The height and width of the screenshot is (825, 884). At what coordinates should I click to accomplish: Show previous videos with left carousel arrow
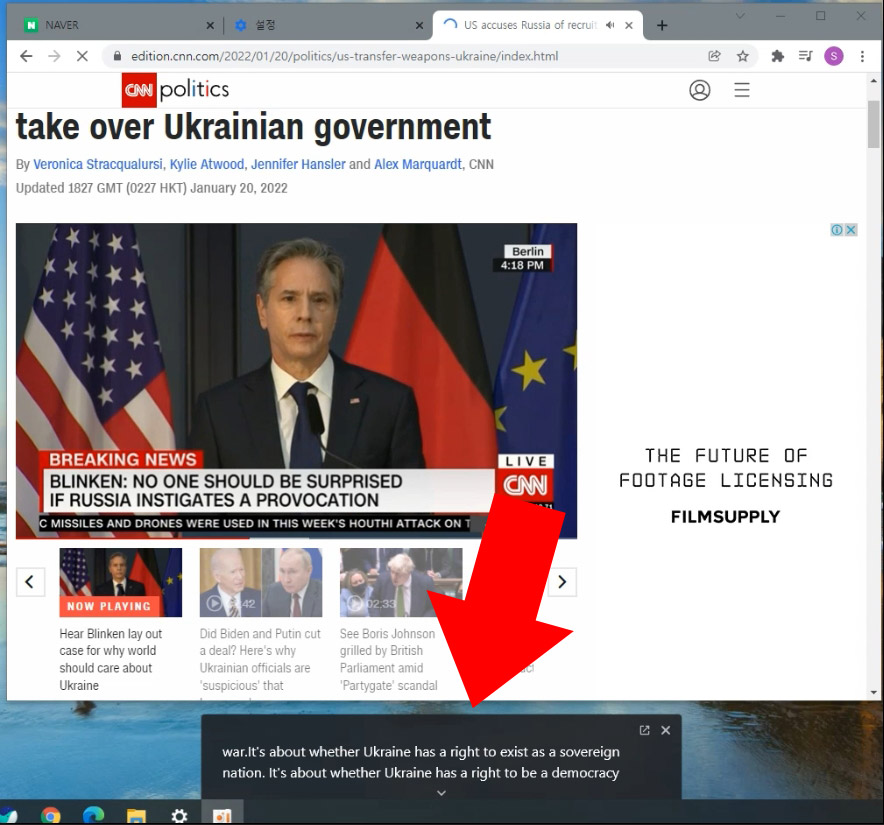coord(30,582)
